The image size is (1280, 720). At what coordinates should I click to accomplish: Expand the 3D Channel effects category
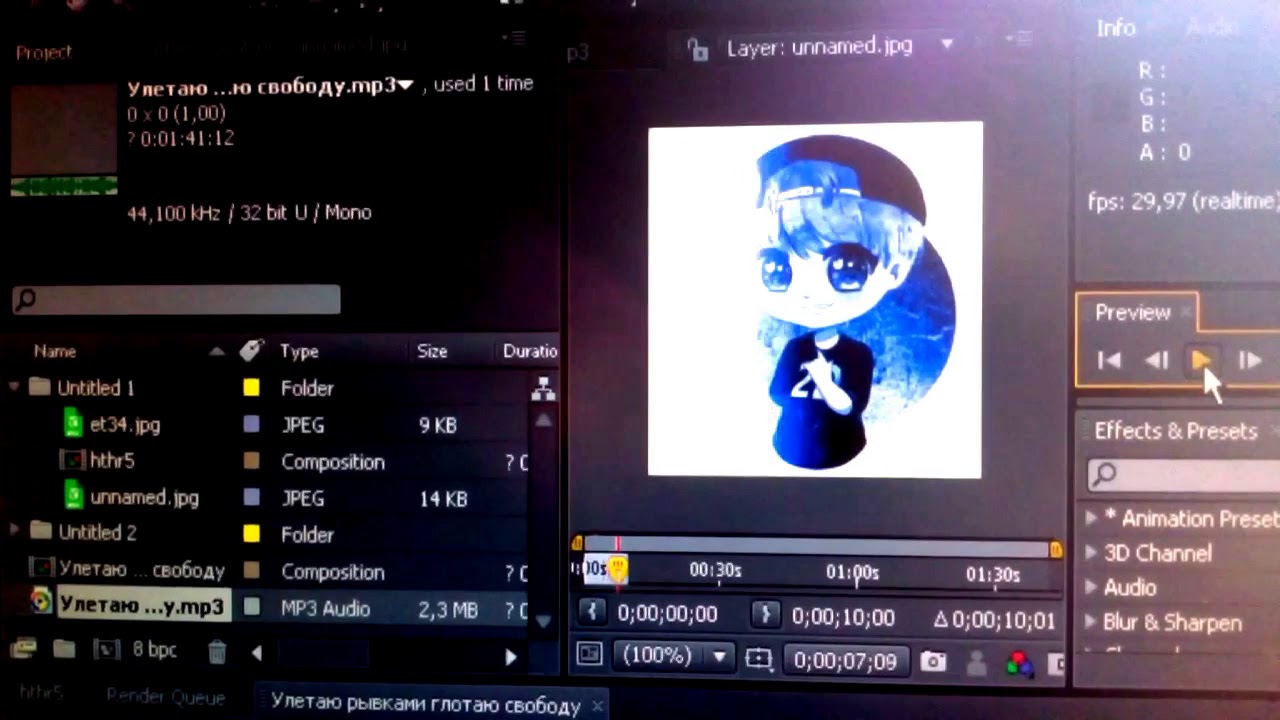tap(1092, 553)
